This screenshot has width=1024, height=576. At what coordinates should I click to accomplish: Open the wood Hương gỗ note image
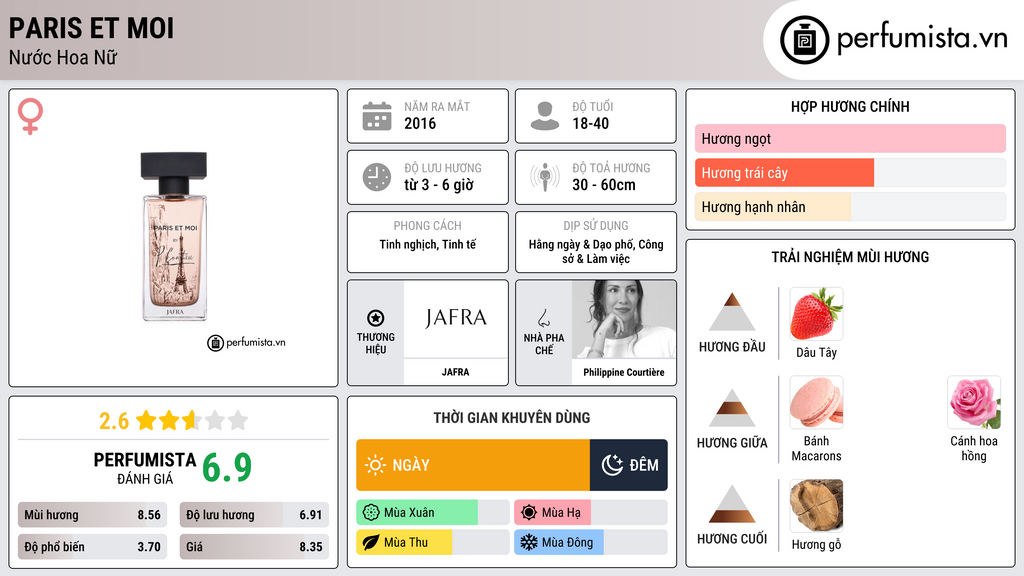click(816, 505)
